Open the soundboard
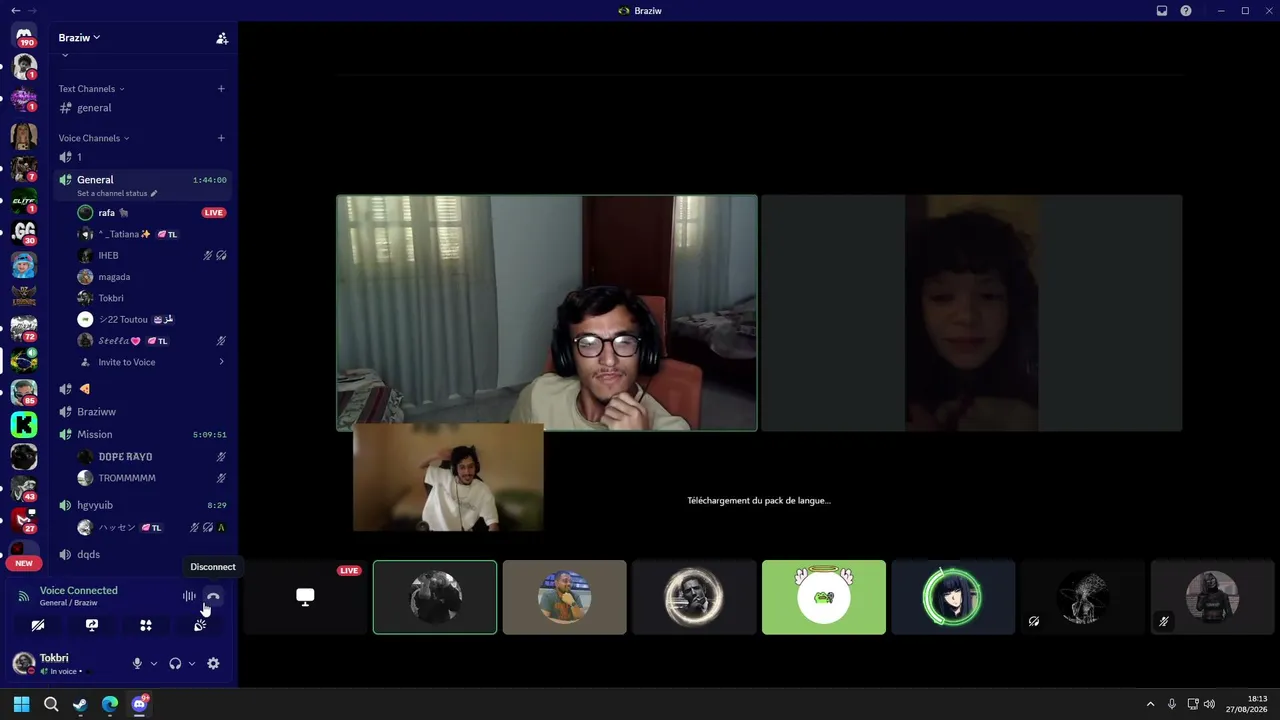This screenshot has height=720, width=1280. pyautogui.click(x=200, y=625)
